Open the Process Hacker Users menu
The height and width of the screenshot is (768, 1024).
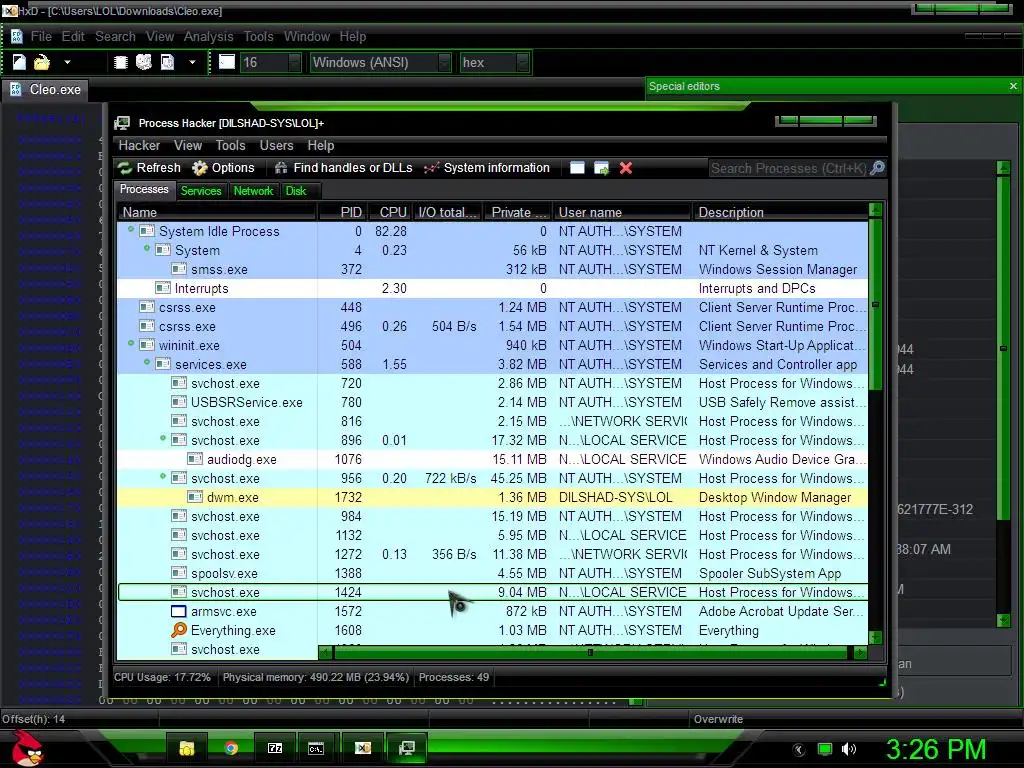276,146
